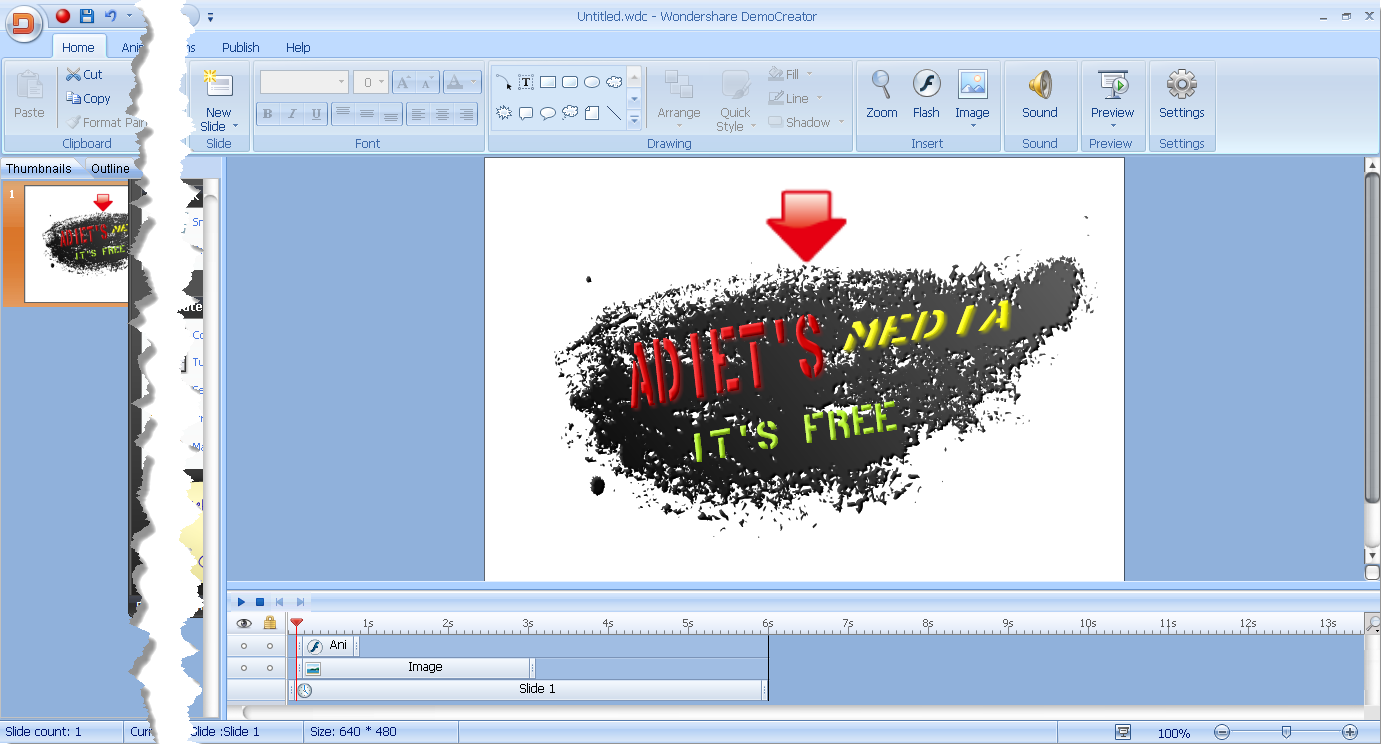This screenshot has width=1381, height=744.
Task: Open the Line style dropdown
Action: click(x=795, y=98)
